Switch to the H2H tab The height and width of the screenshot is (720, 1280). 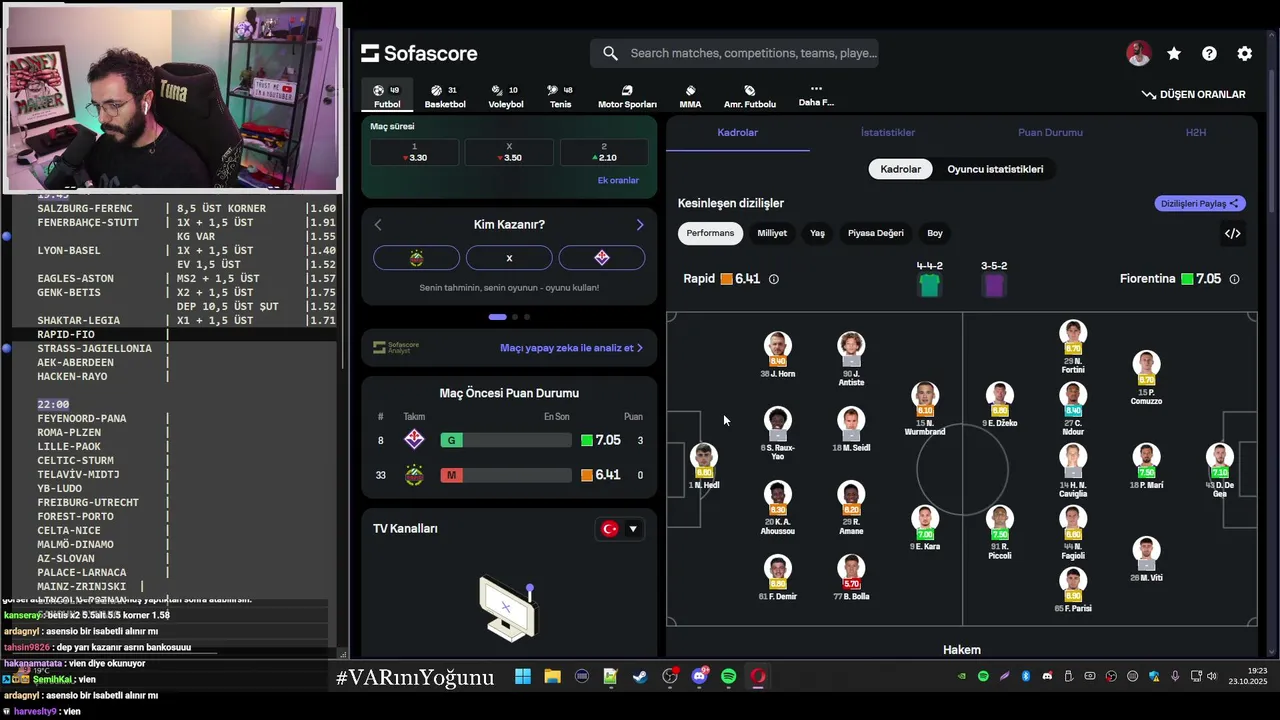(1196, 132)
